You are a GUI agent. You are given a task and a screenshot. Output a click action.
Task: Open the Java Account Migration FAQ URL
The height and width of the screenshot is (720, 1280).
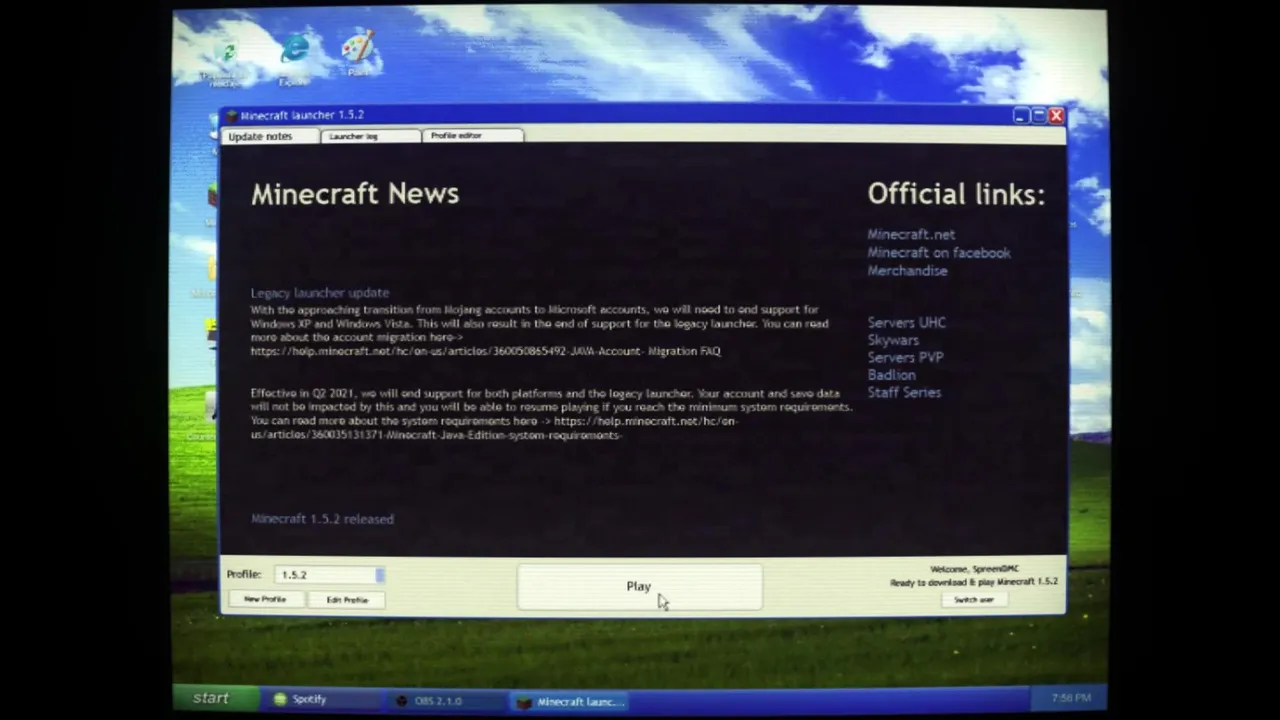(x=485, y=352)
